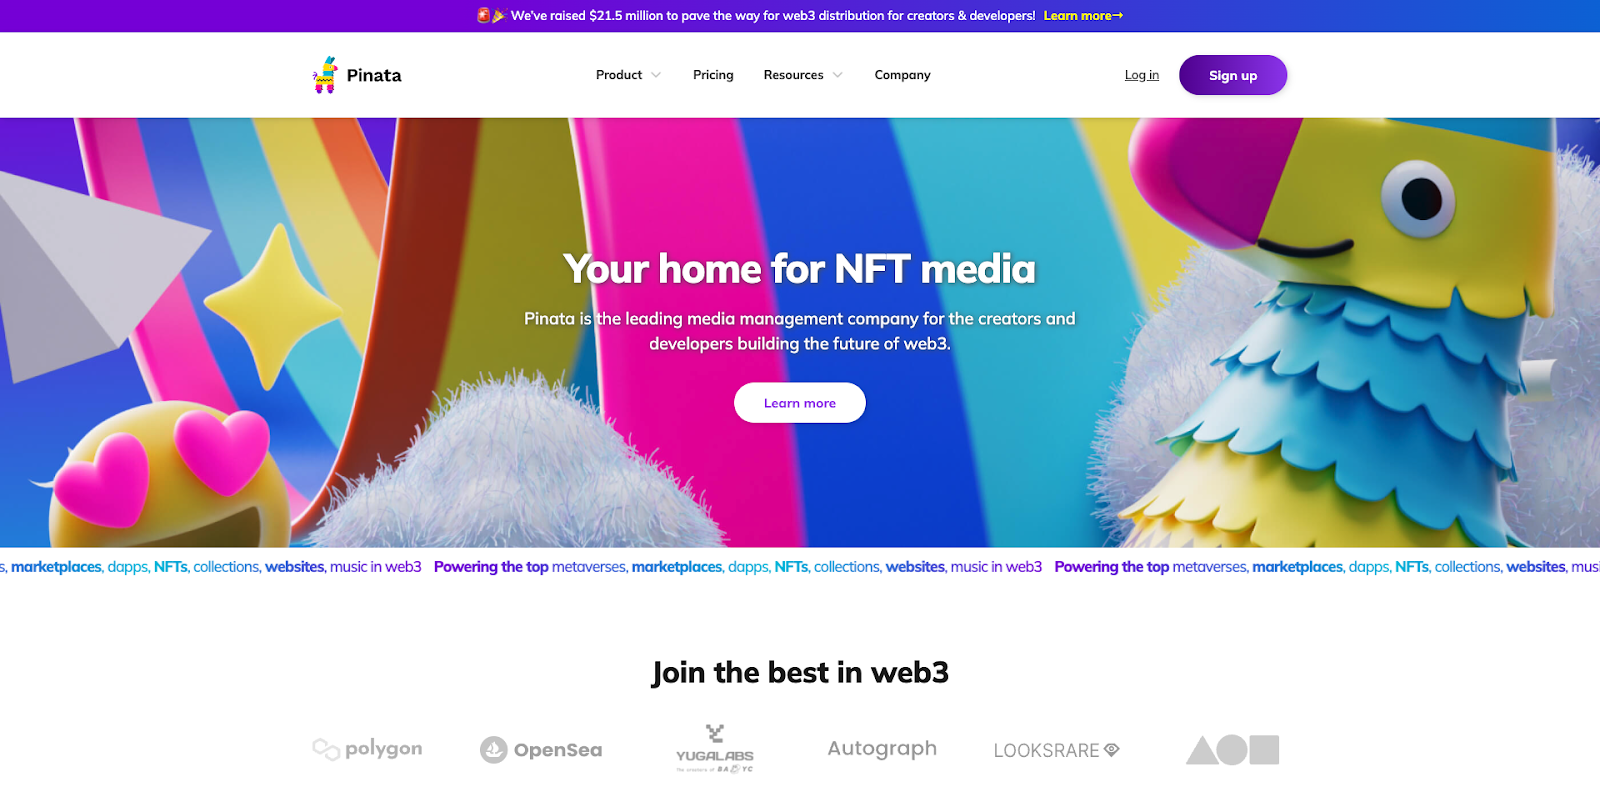Viewport: 1600px width, 807px height.
Task: Click the Log in link
Action: 1142,75
